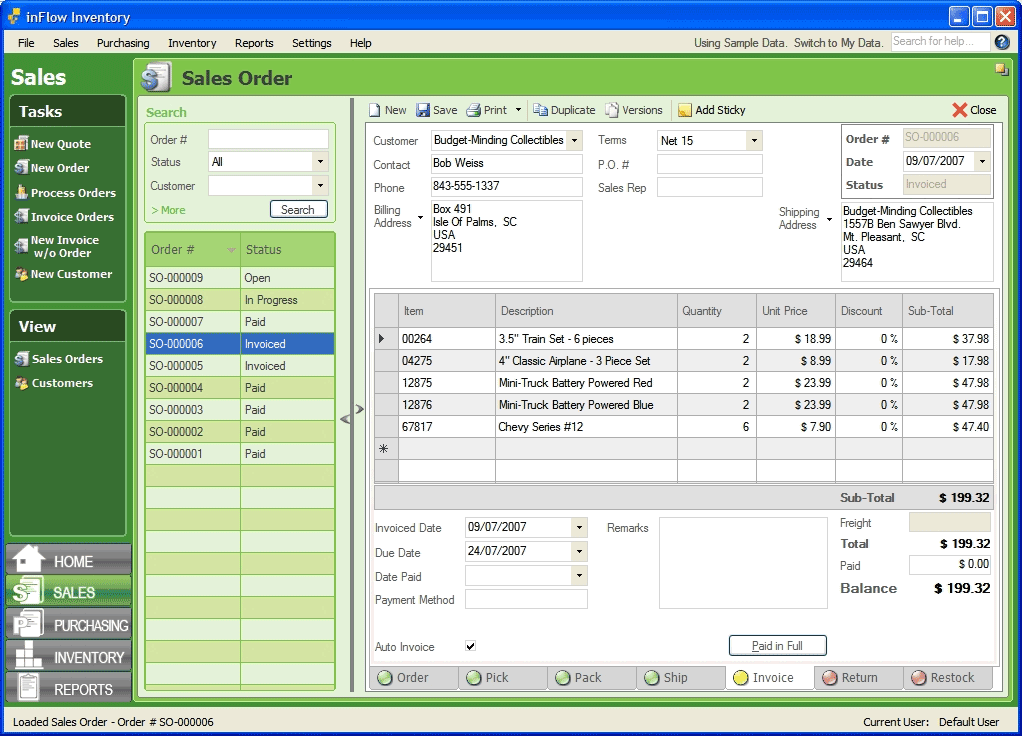This screenshot has width=1022, height=736.
Task: Click the Search button
Action: 298,210
